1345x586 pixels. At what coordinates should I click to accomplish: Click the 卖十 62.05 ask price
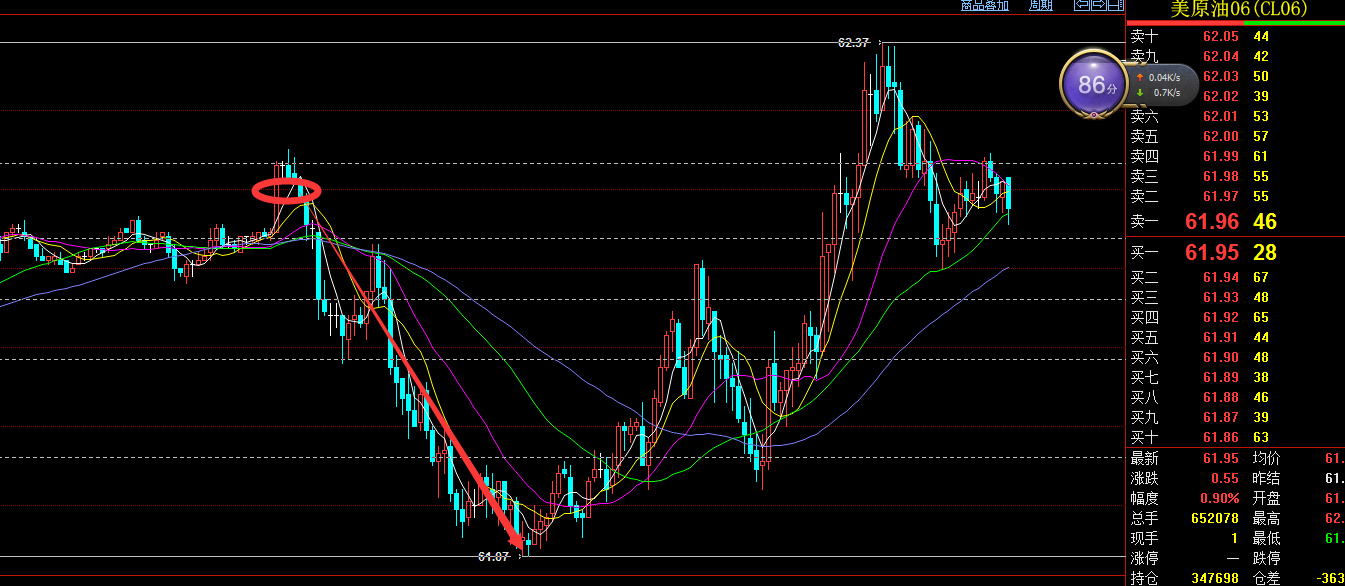[1220, 36]
